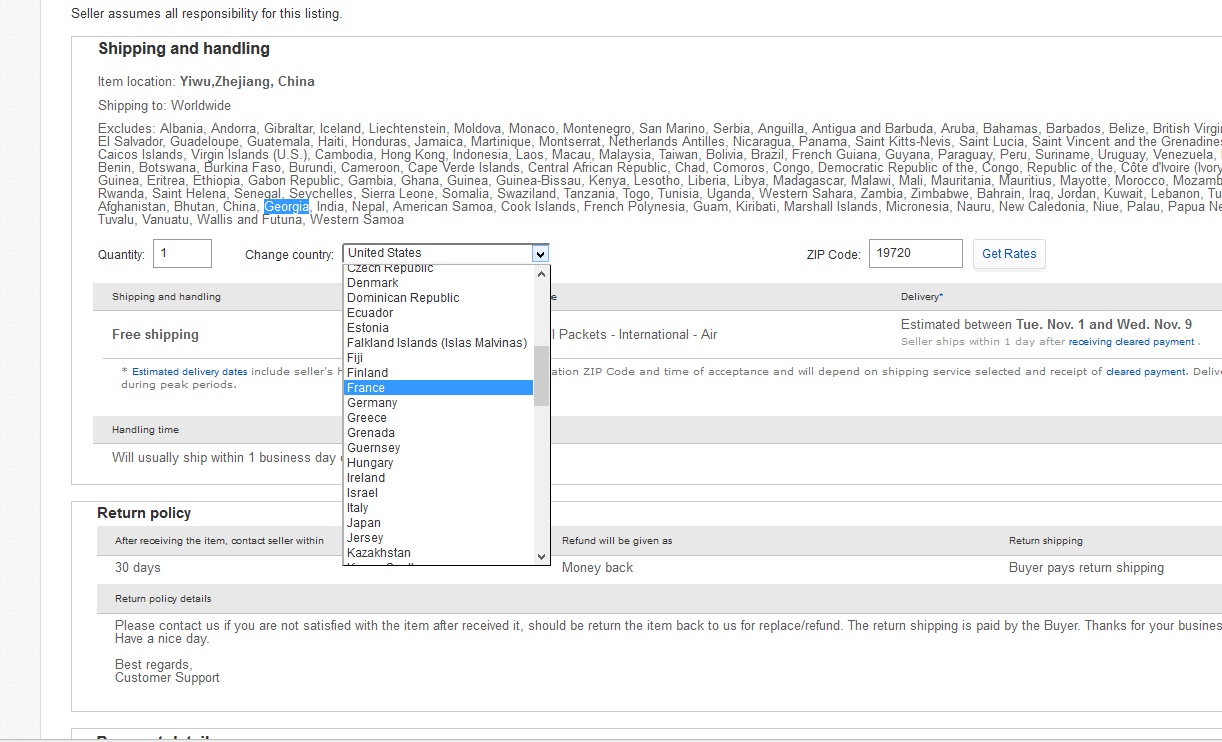Pick Japan from the country list
1222x742 pixels.
click(364, 523)
